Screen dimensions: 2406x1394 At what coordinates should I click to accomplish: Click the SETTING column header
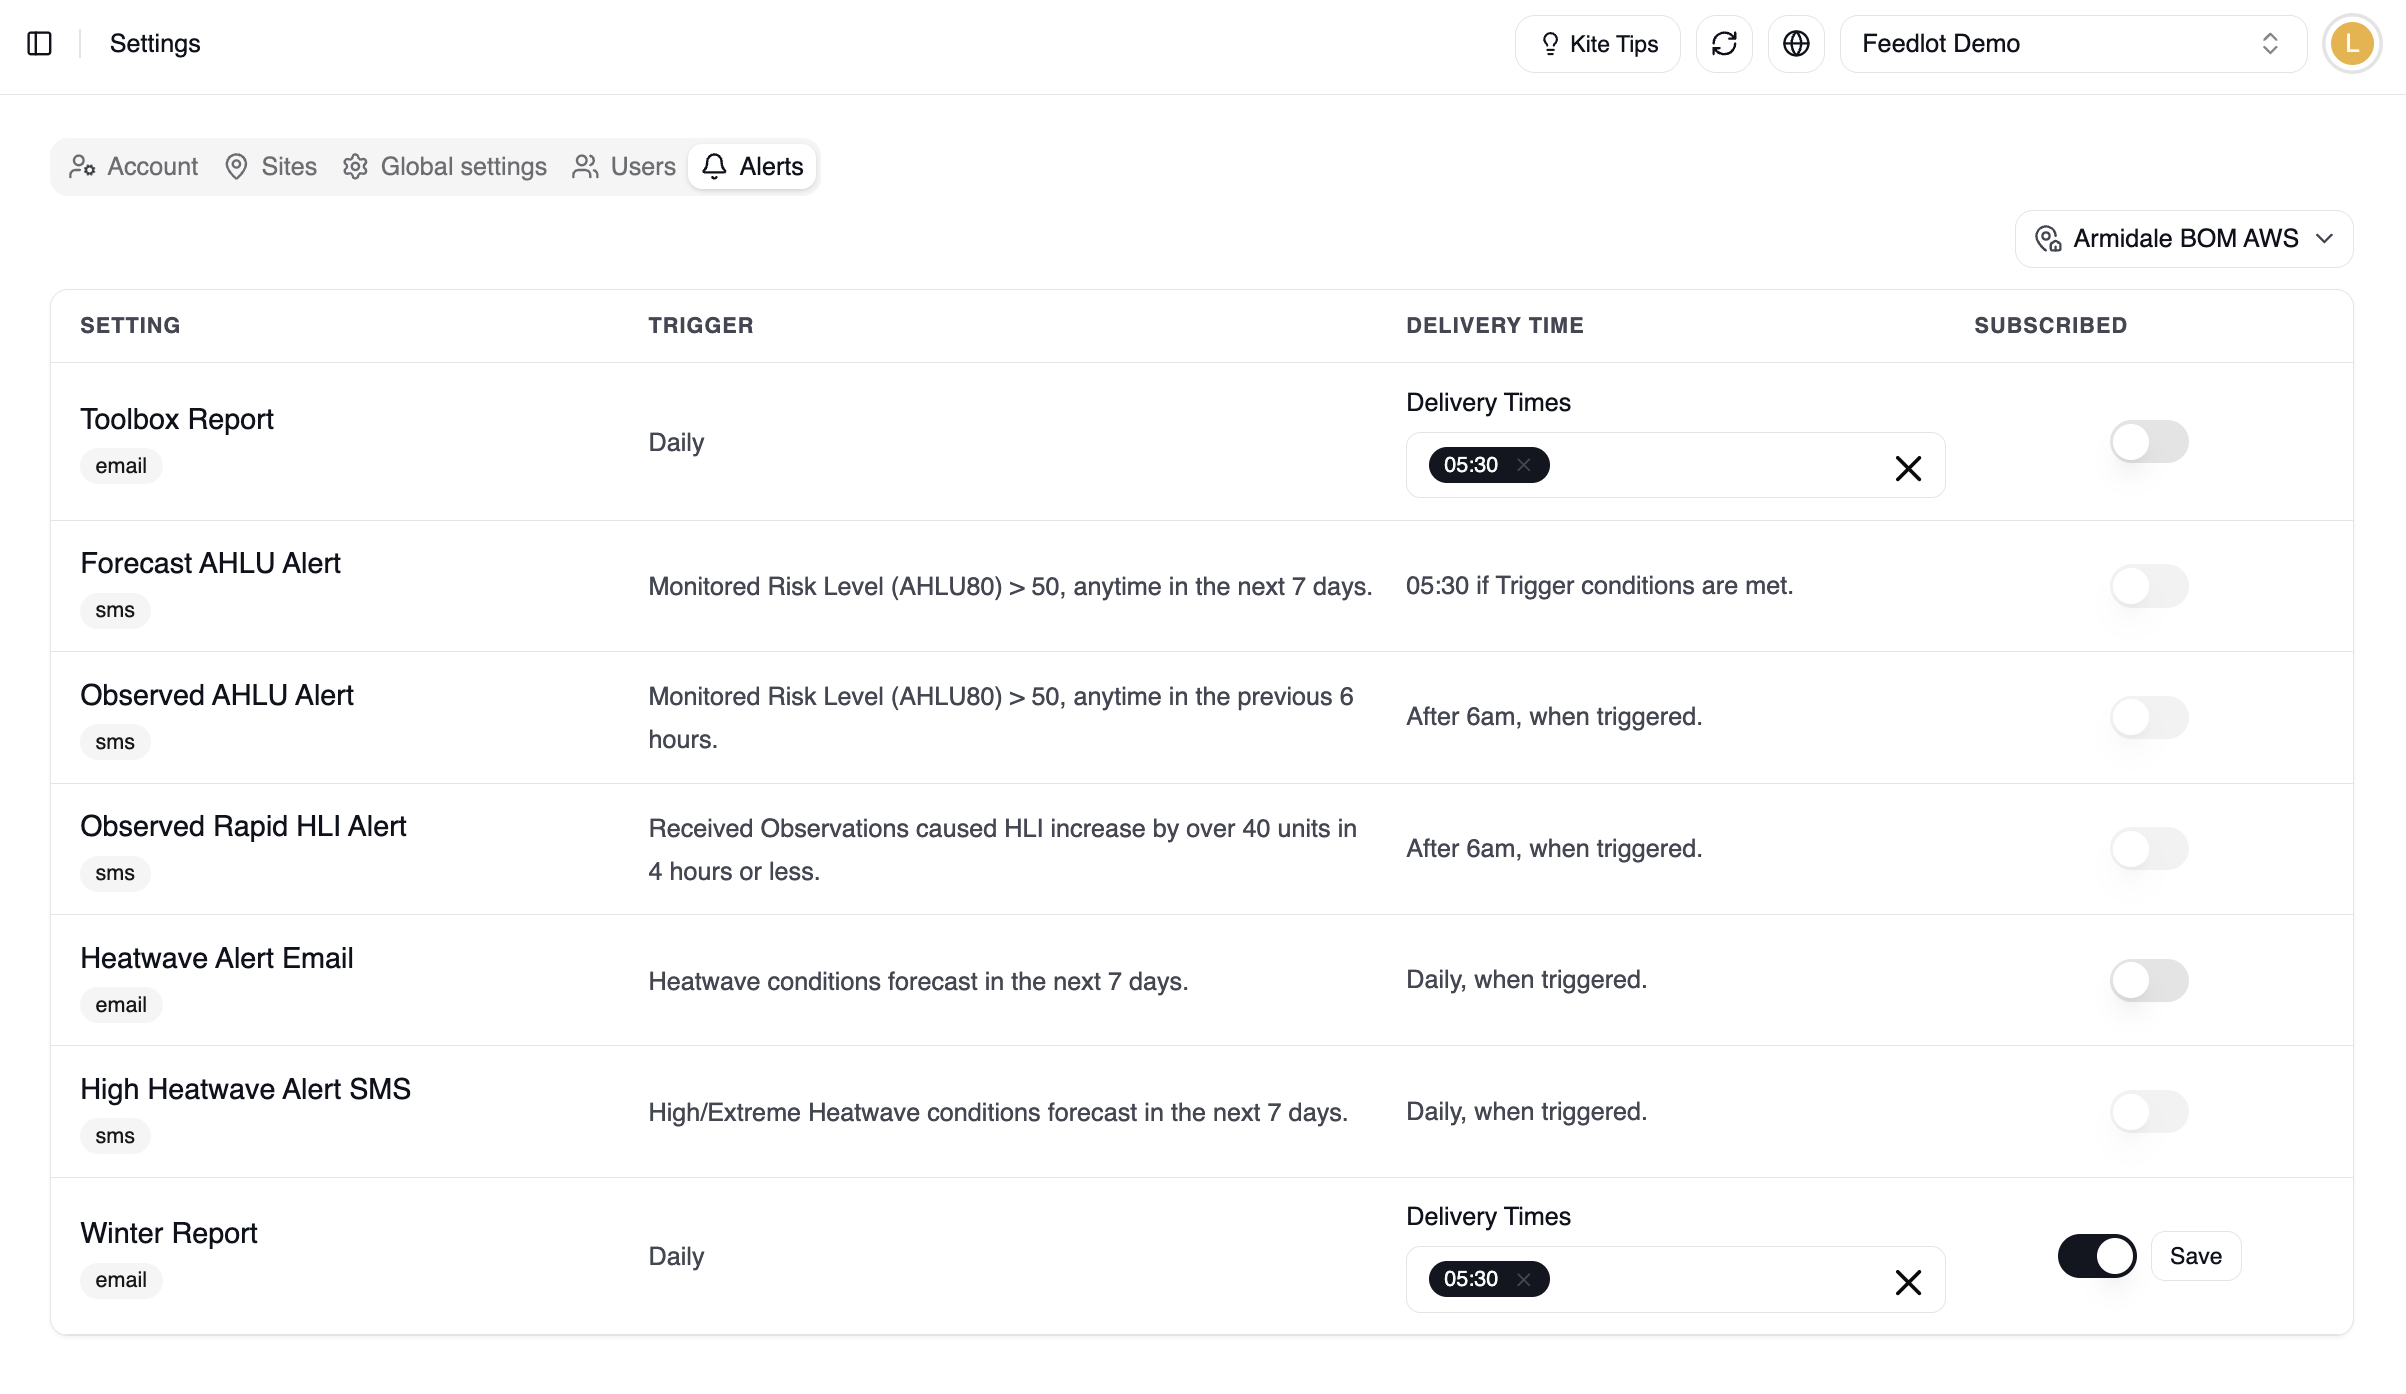coord(130,325)
